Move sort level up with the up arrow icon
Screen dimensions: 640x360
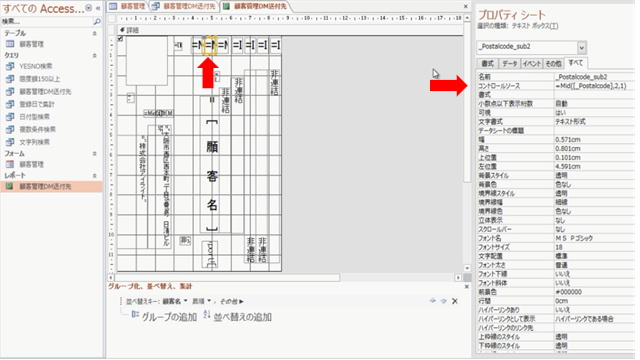(x=432, y=301)
